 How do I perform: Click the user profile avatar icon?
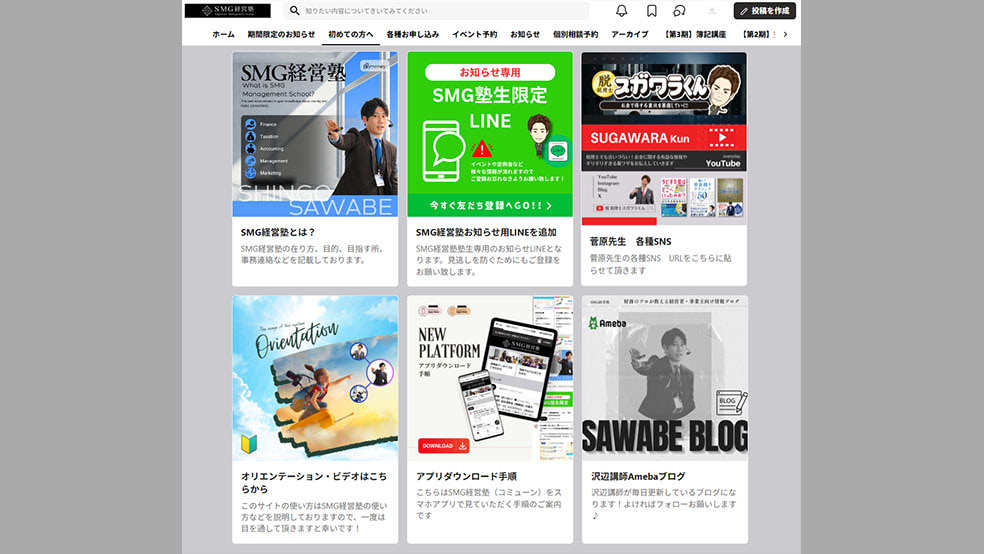click(x=712, y=11)
